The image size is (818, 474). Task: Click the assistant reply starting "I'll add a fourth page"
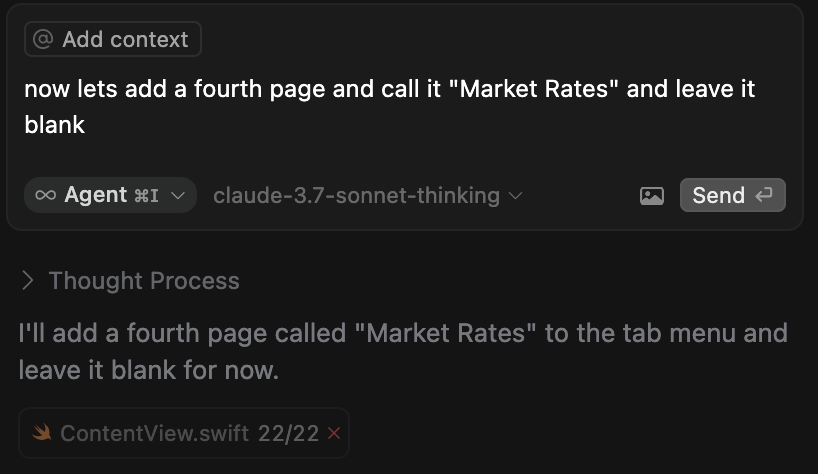tap(403, 351)
